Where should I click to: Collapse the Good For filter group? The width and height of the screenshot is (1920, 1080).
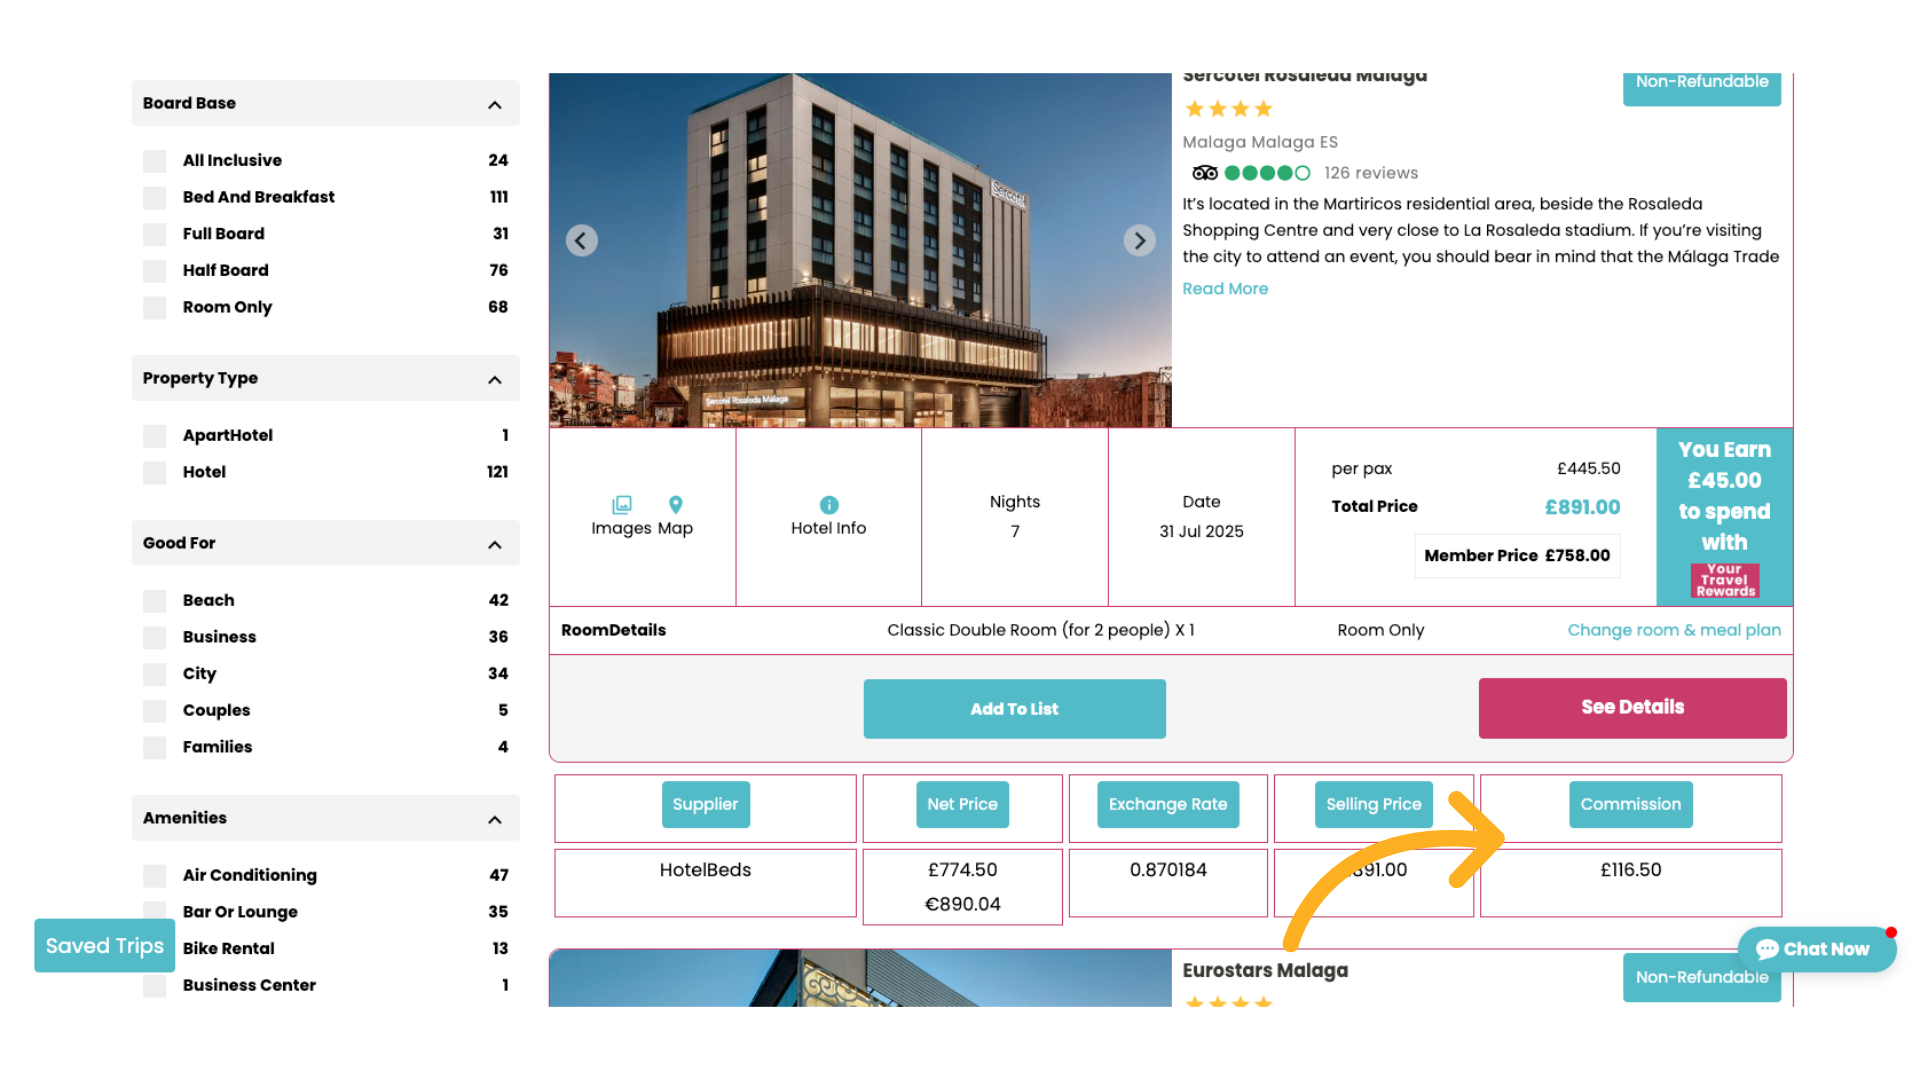pos(495,545)
